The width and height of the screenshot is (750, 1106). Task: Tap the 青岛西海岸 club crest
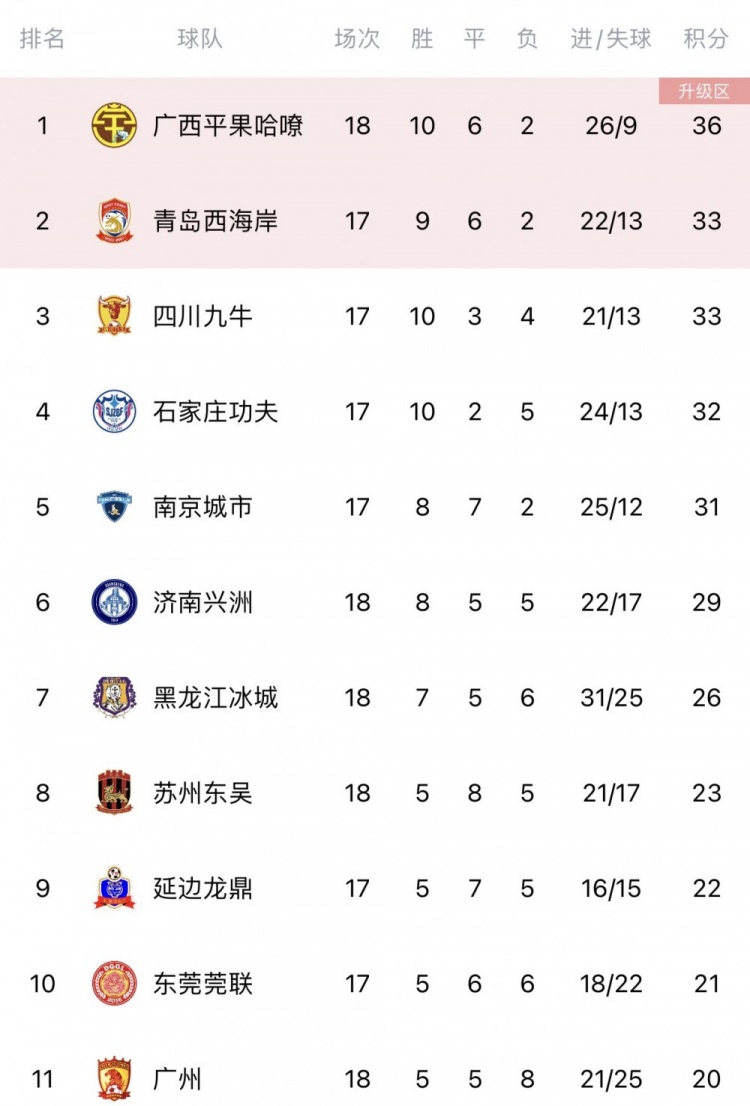114,221
